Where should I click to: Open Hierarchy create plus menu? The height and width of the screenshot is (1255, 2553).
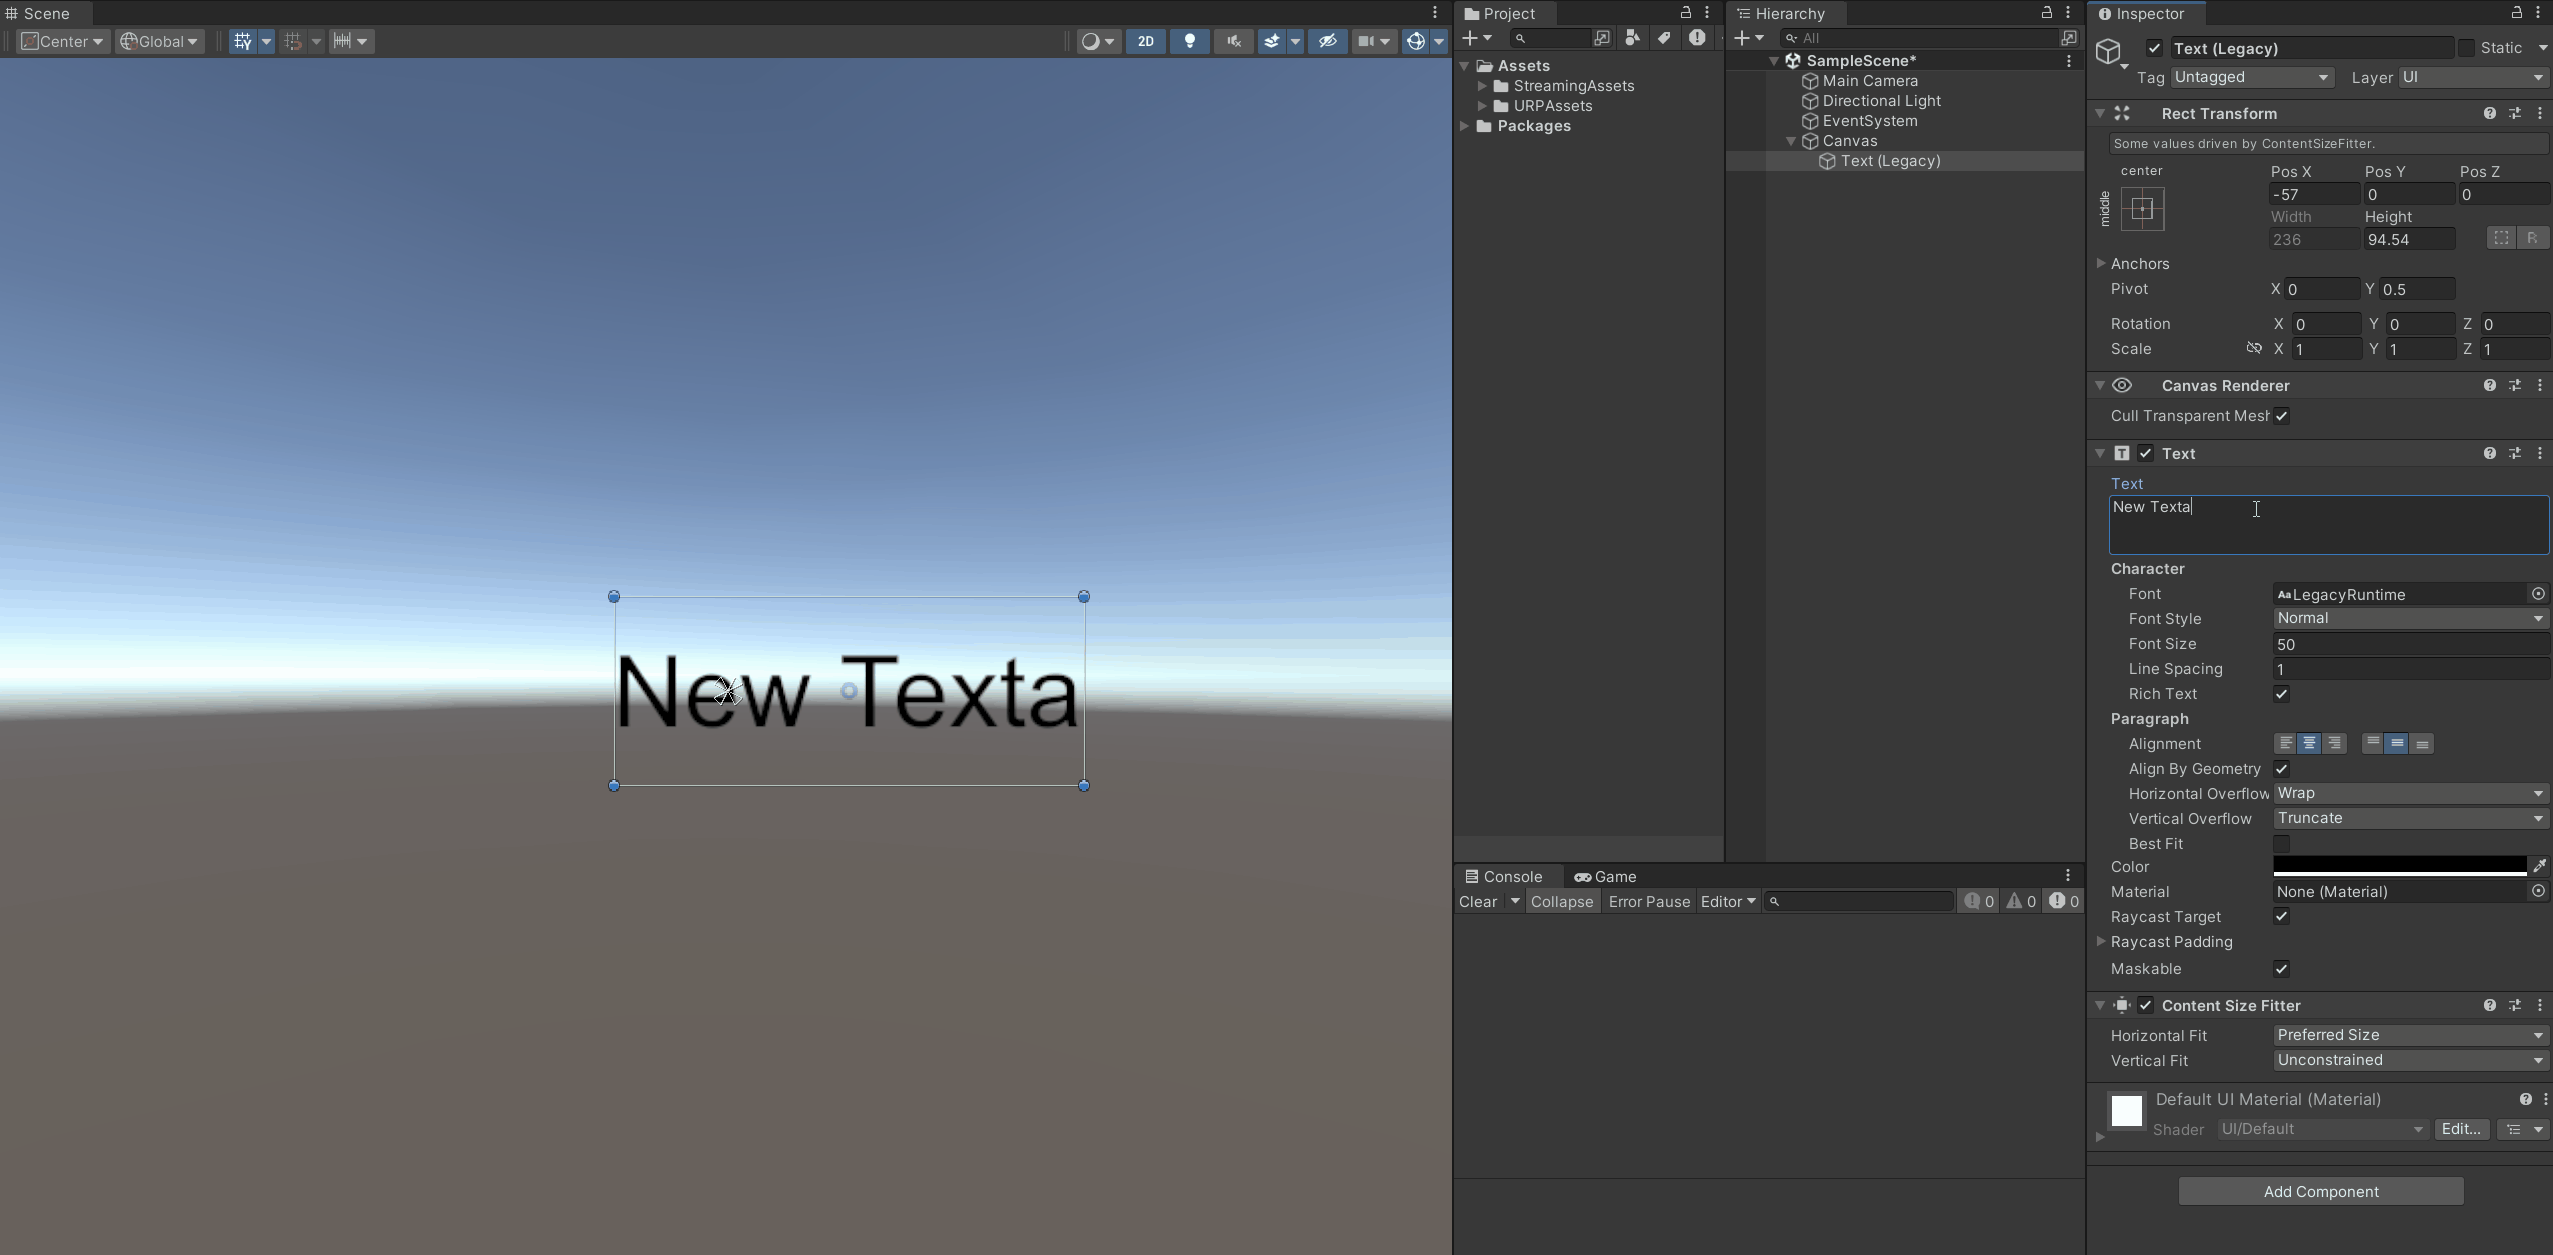click(1749, 38)
